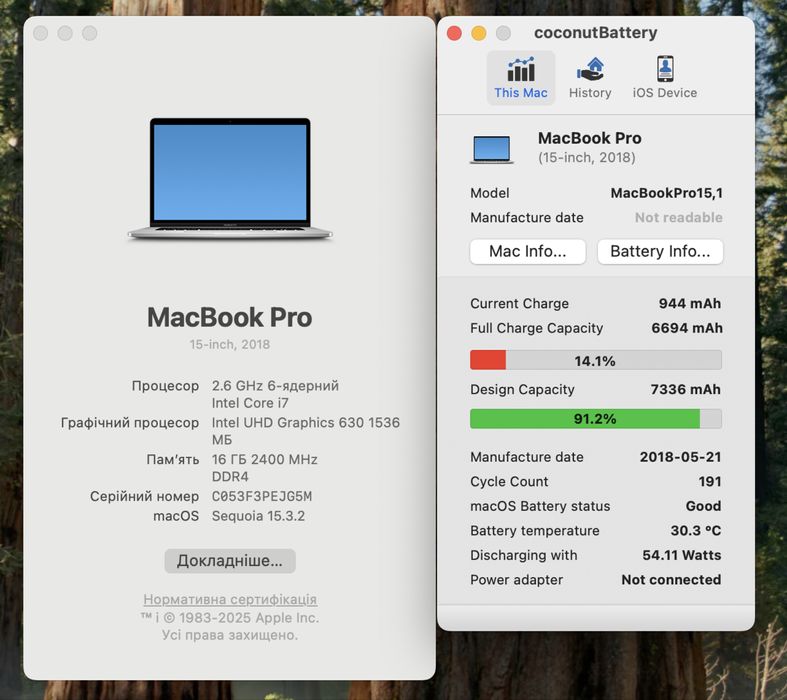787x700 pixels.
Task: Click the Sequoia 15.3.2 macOS version
Action: [258, 516]
